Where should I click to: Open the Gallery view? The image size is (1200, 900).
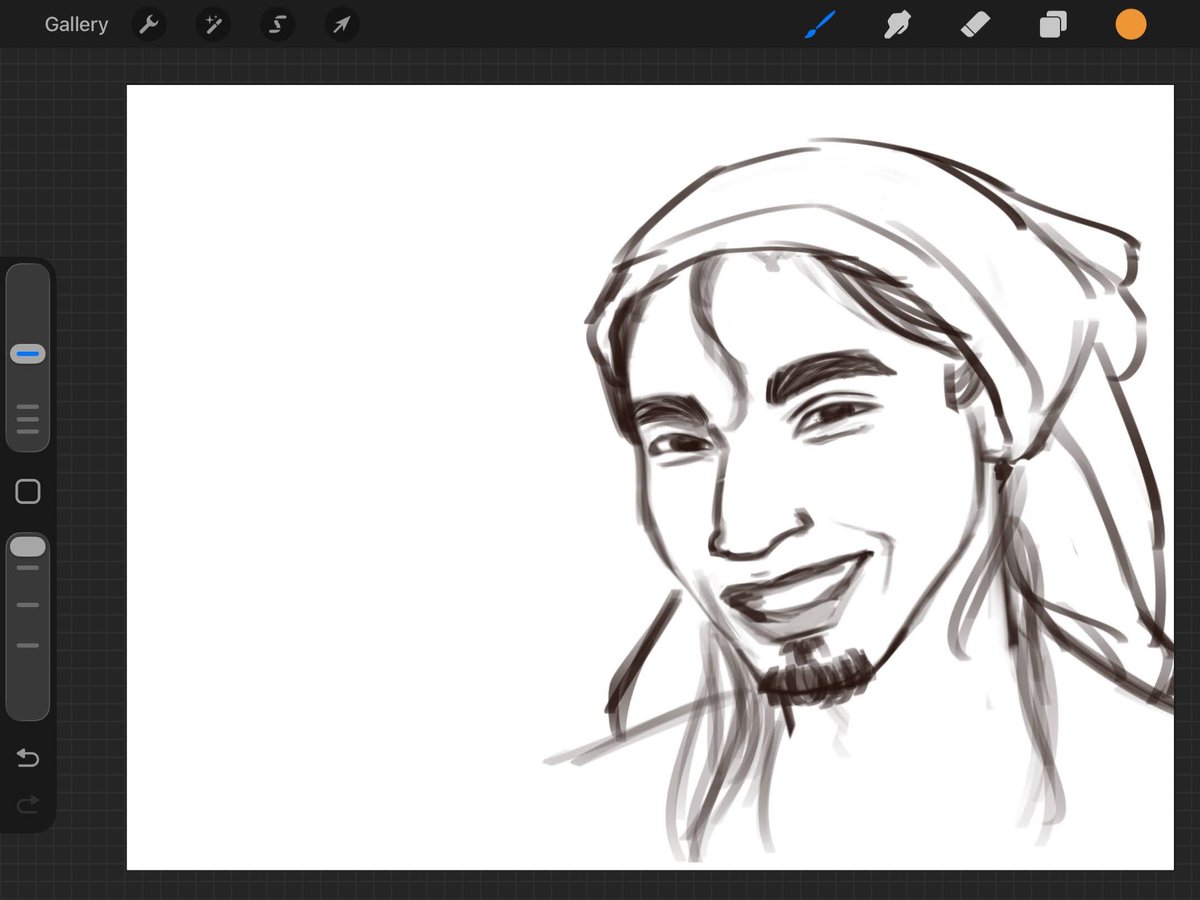[x=76, y=25]
